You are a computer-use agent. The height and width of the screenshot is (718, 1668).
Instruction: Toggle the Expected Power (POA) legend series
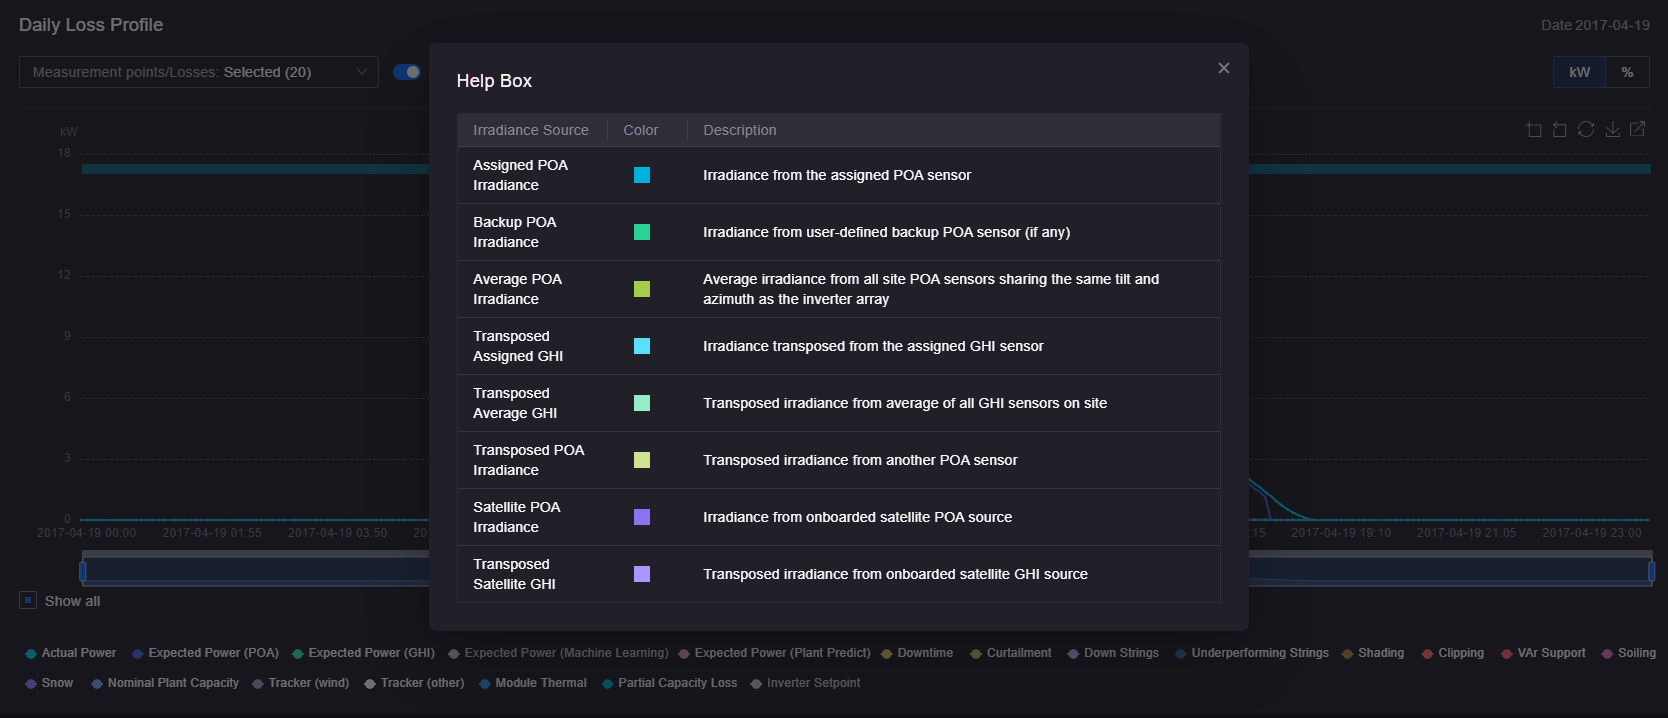tap(205, 653)
